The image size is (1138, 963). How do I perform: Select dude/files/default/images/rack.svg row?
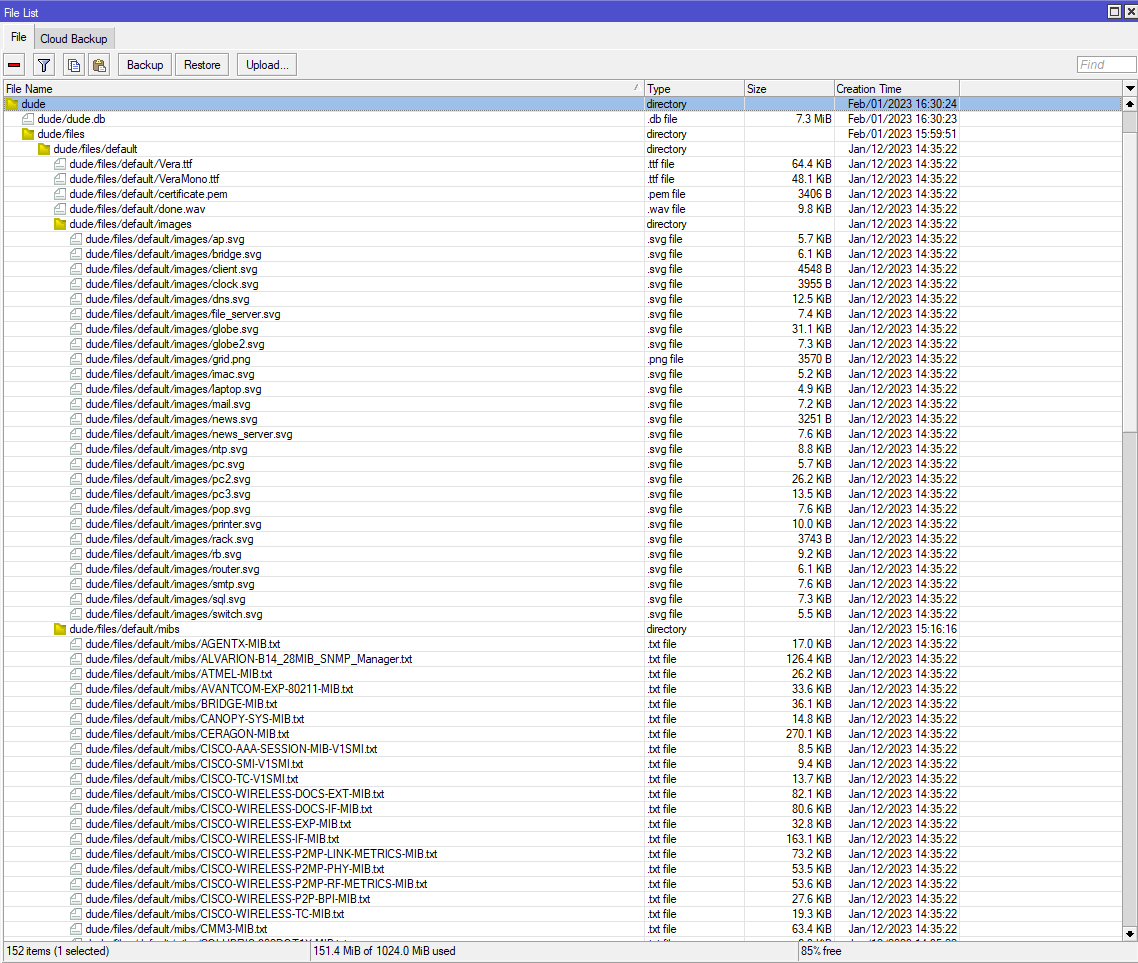pos(562,539)
